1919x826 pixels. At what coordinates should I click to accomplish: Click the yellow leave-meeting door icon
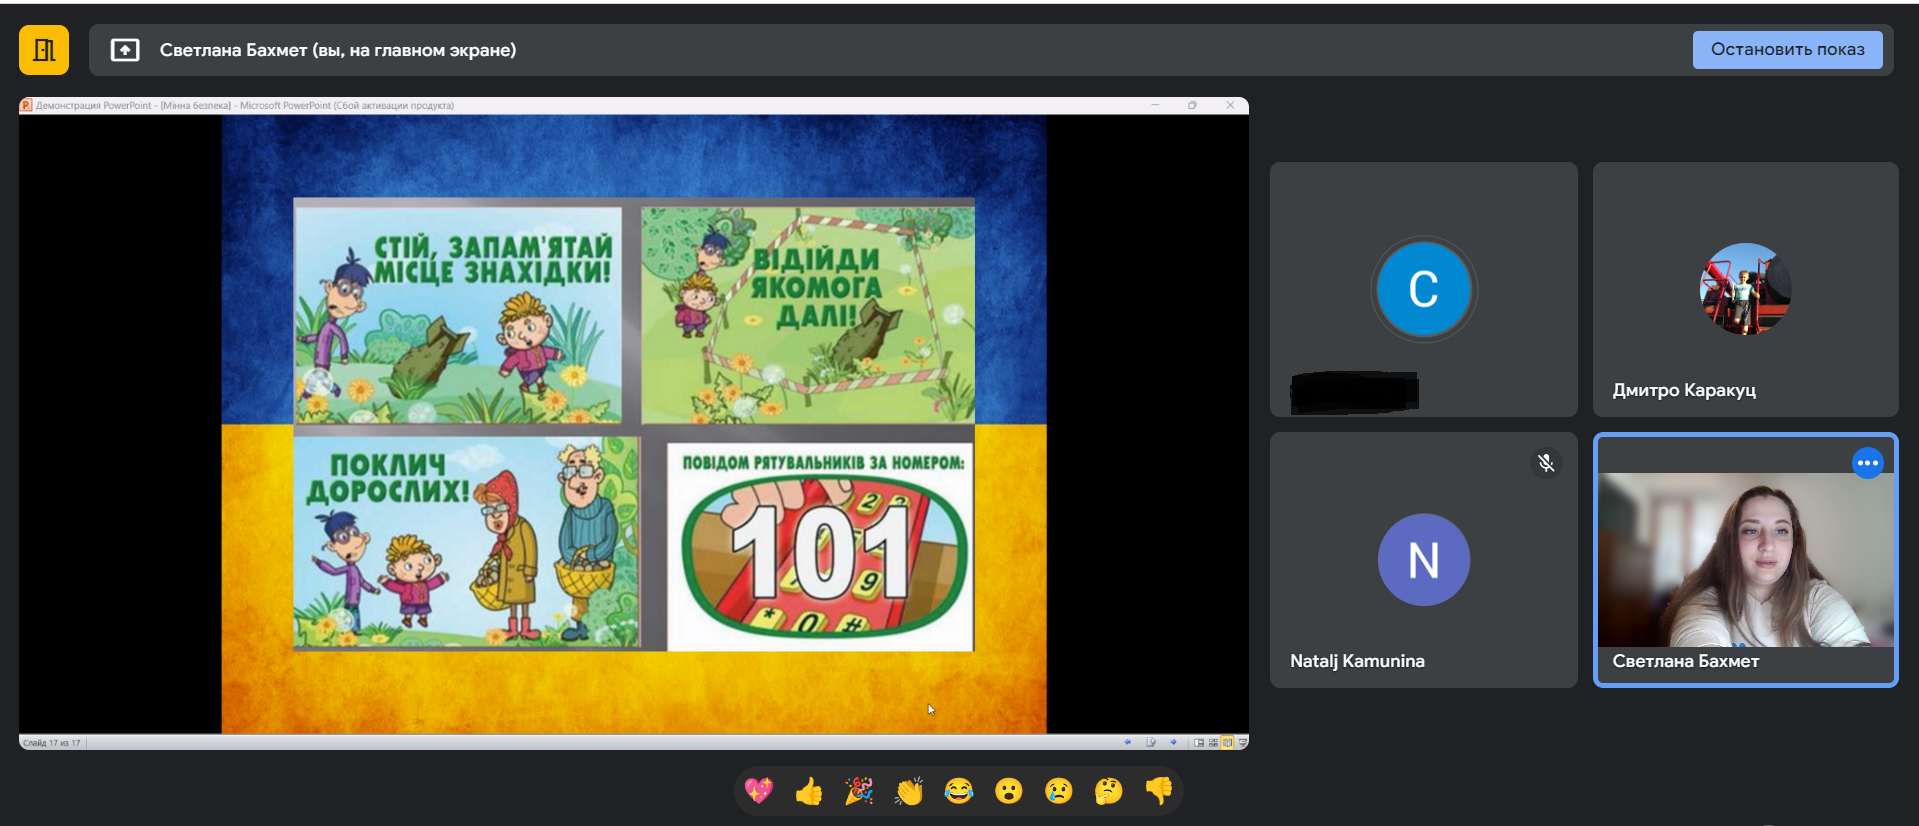44,50
